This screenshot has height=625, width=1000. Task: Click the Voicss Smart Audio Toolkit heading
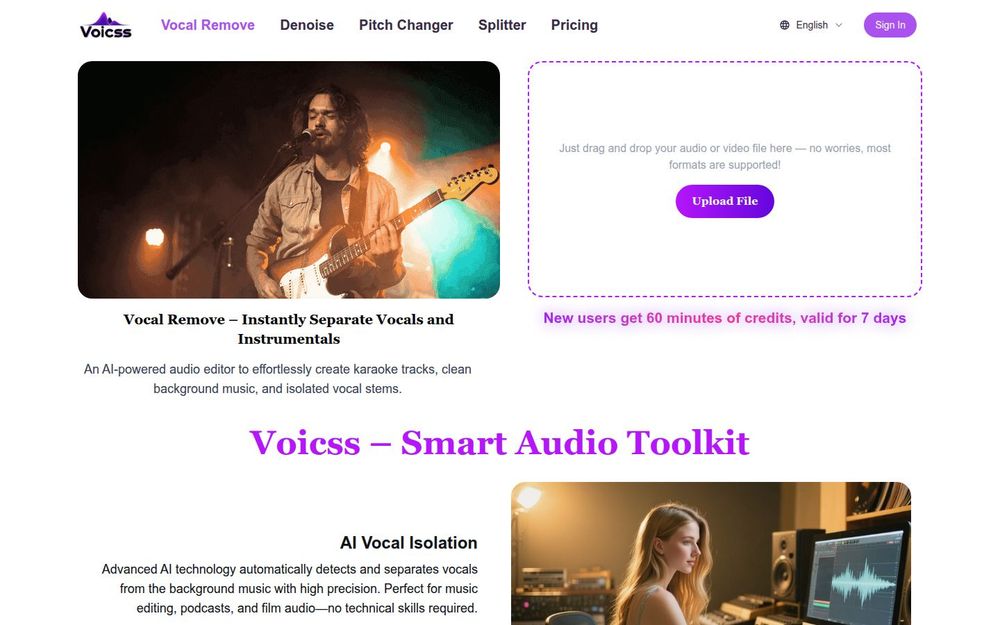[x=499, y=443]
